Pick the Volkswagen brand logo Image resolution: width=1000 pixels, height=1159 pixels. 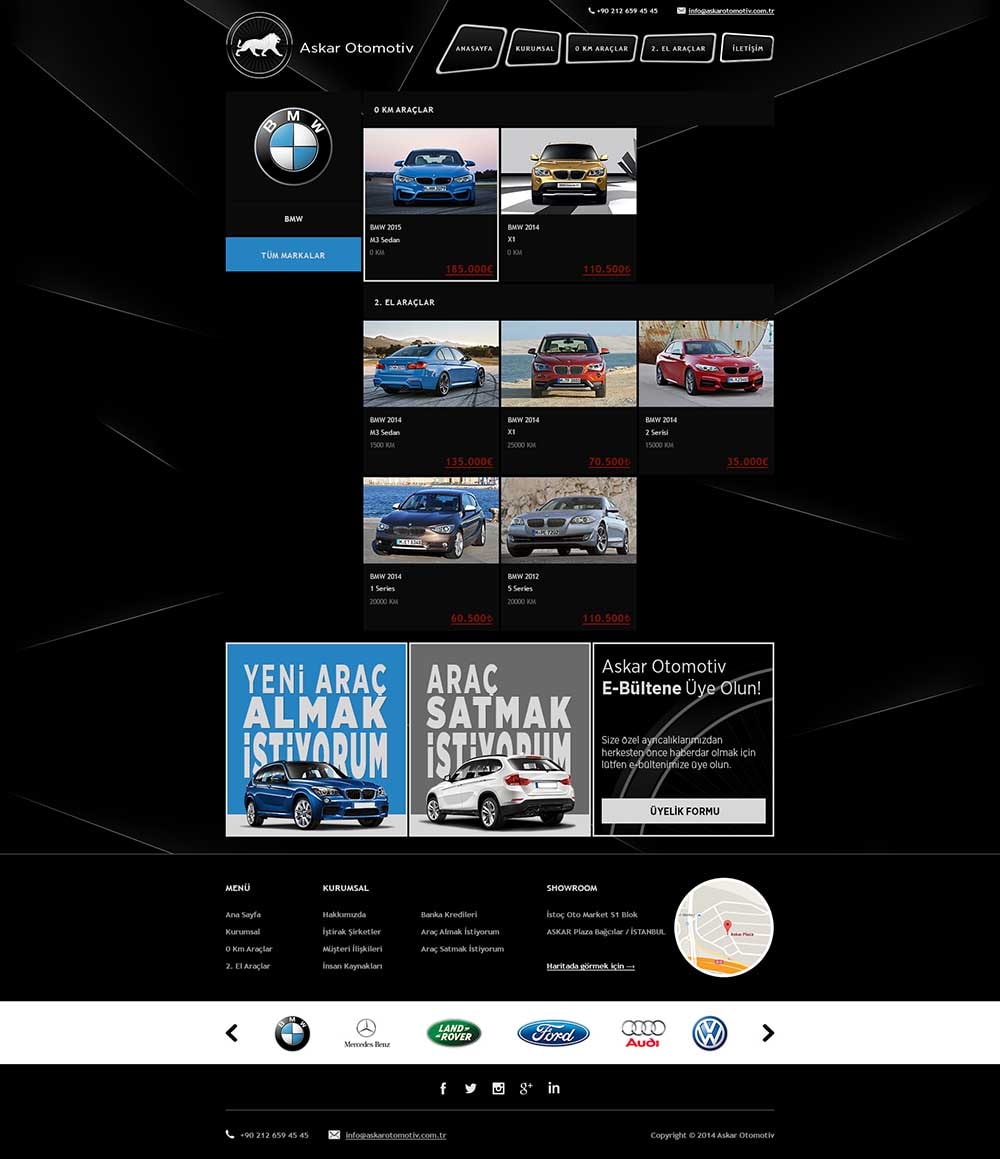click(x=710, y=1033)
